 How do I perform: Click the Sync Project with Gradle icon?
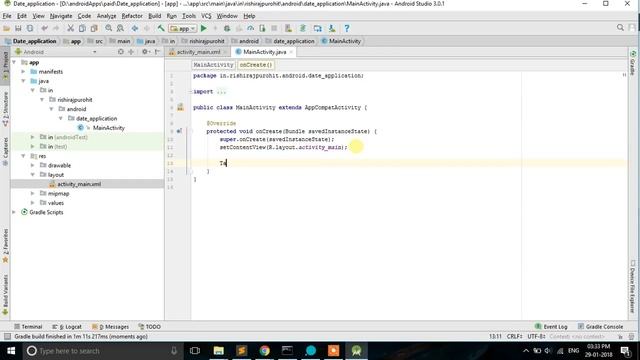303,28
